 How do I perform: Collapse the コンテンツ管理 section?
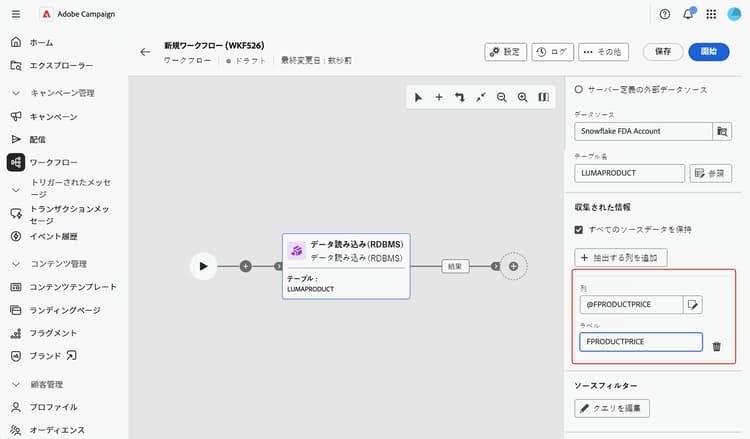click(x=16, y=264)
